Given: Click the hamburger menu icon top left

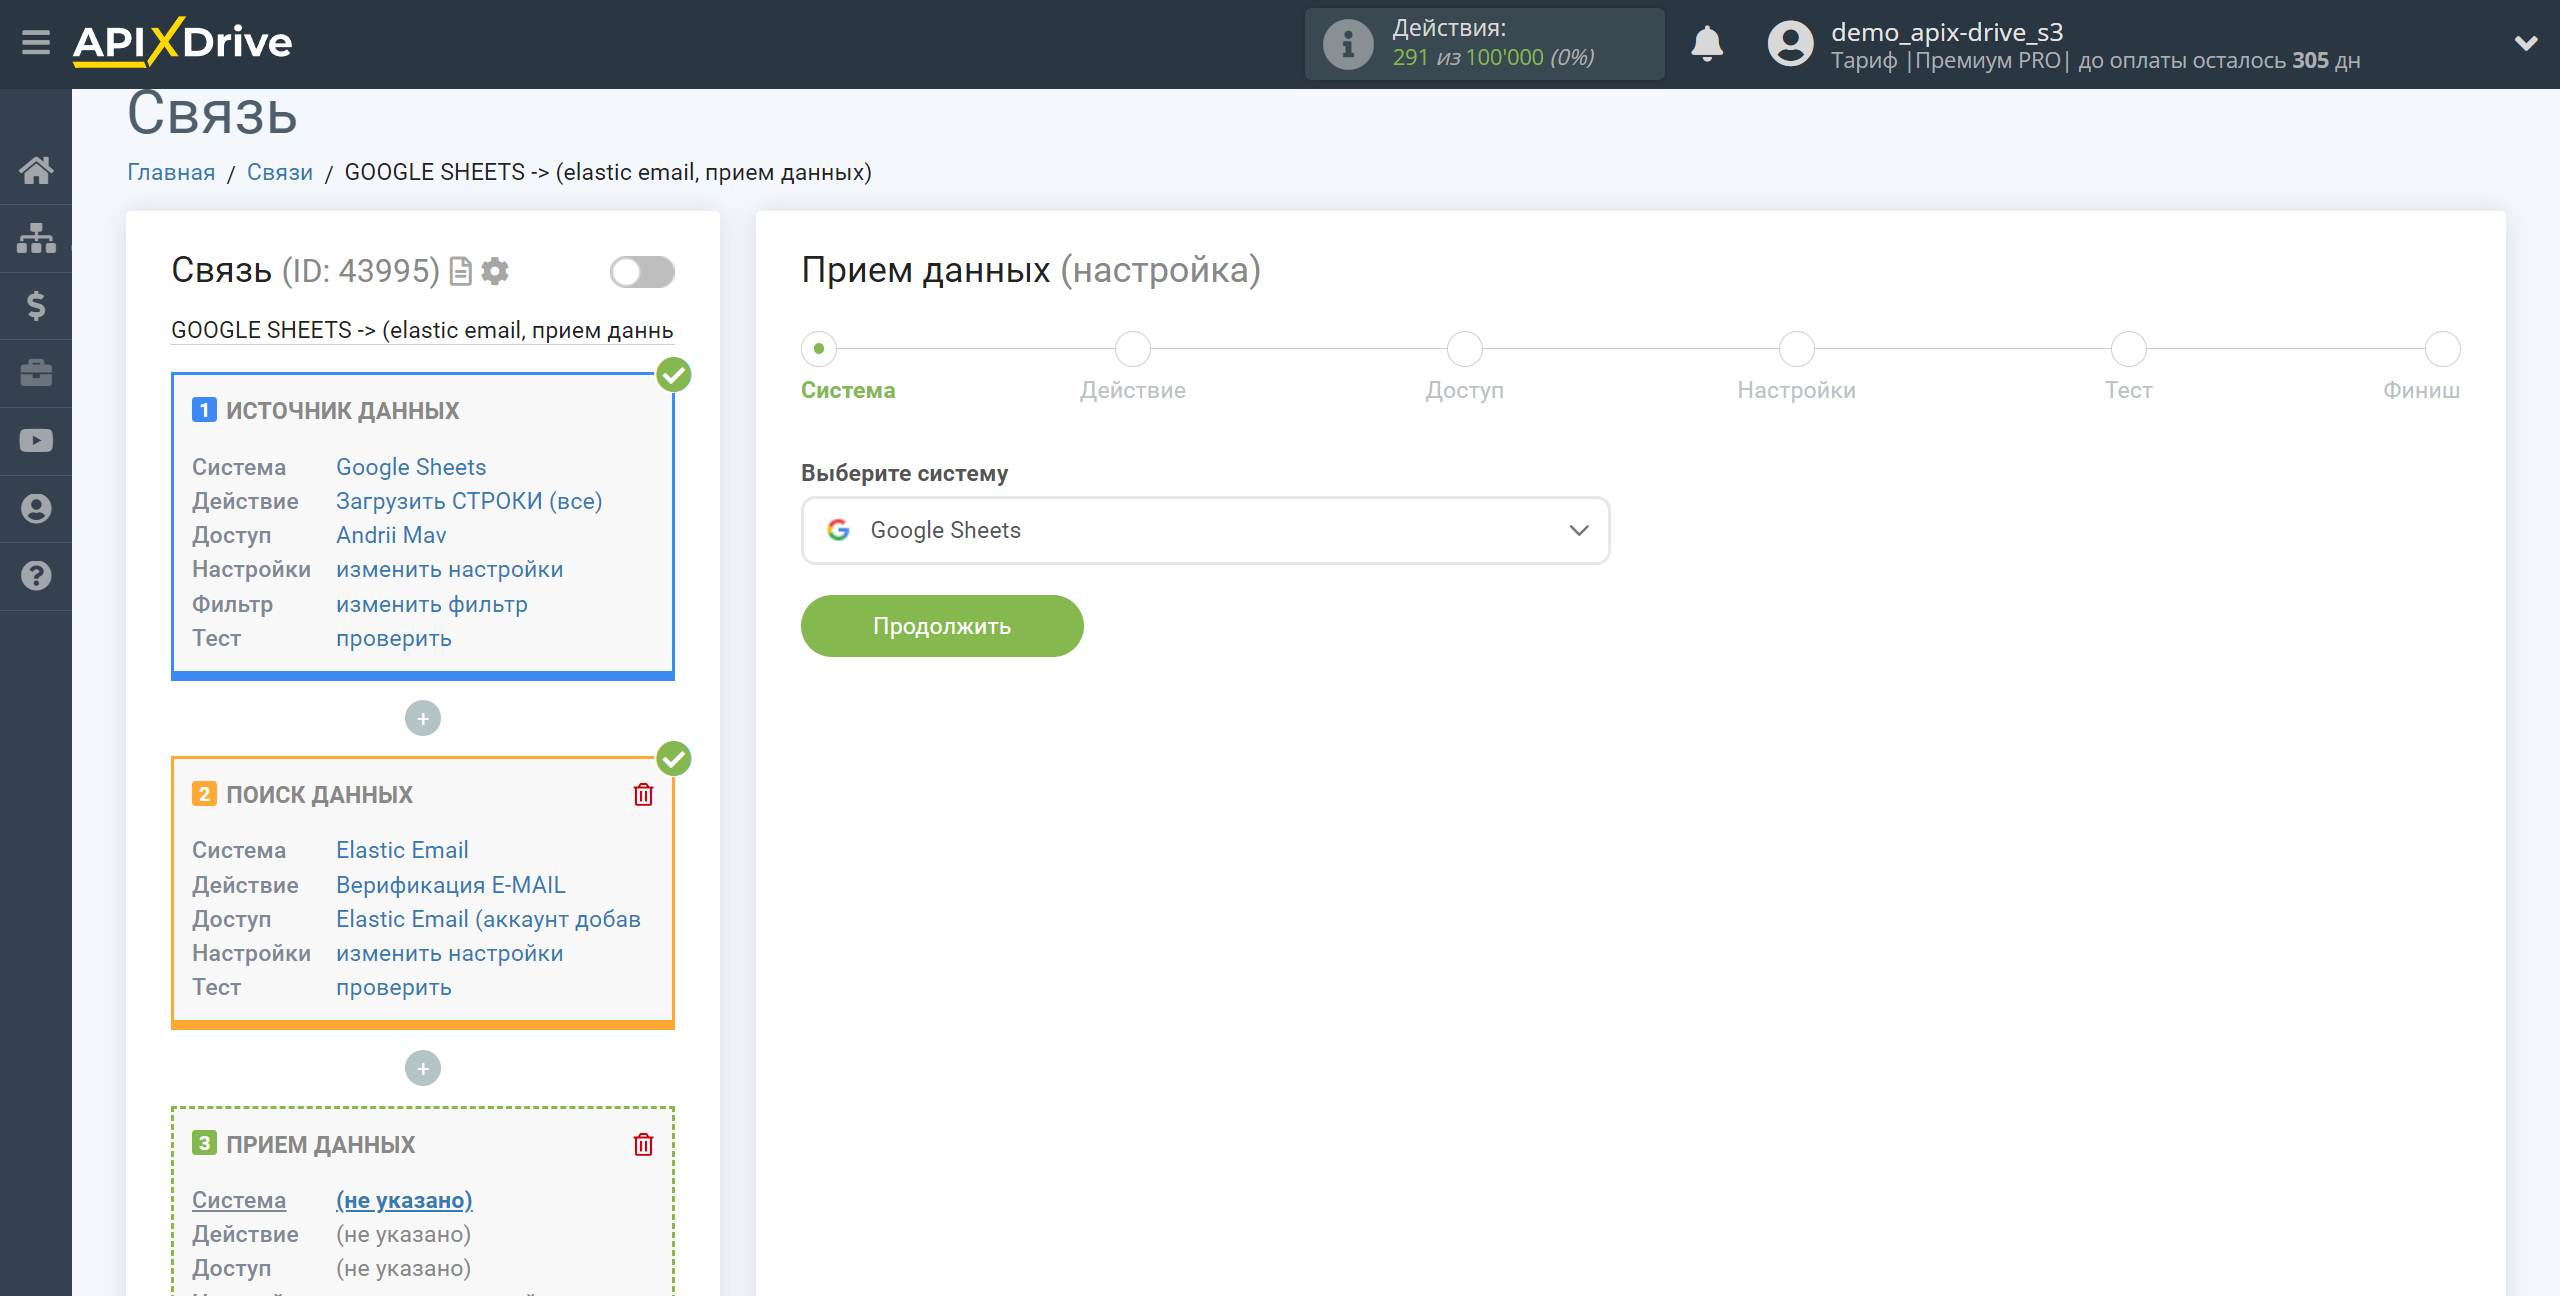Looking at the screenshot, I should (x=33, y=43).
